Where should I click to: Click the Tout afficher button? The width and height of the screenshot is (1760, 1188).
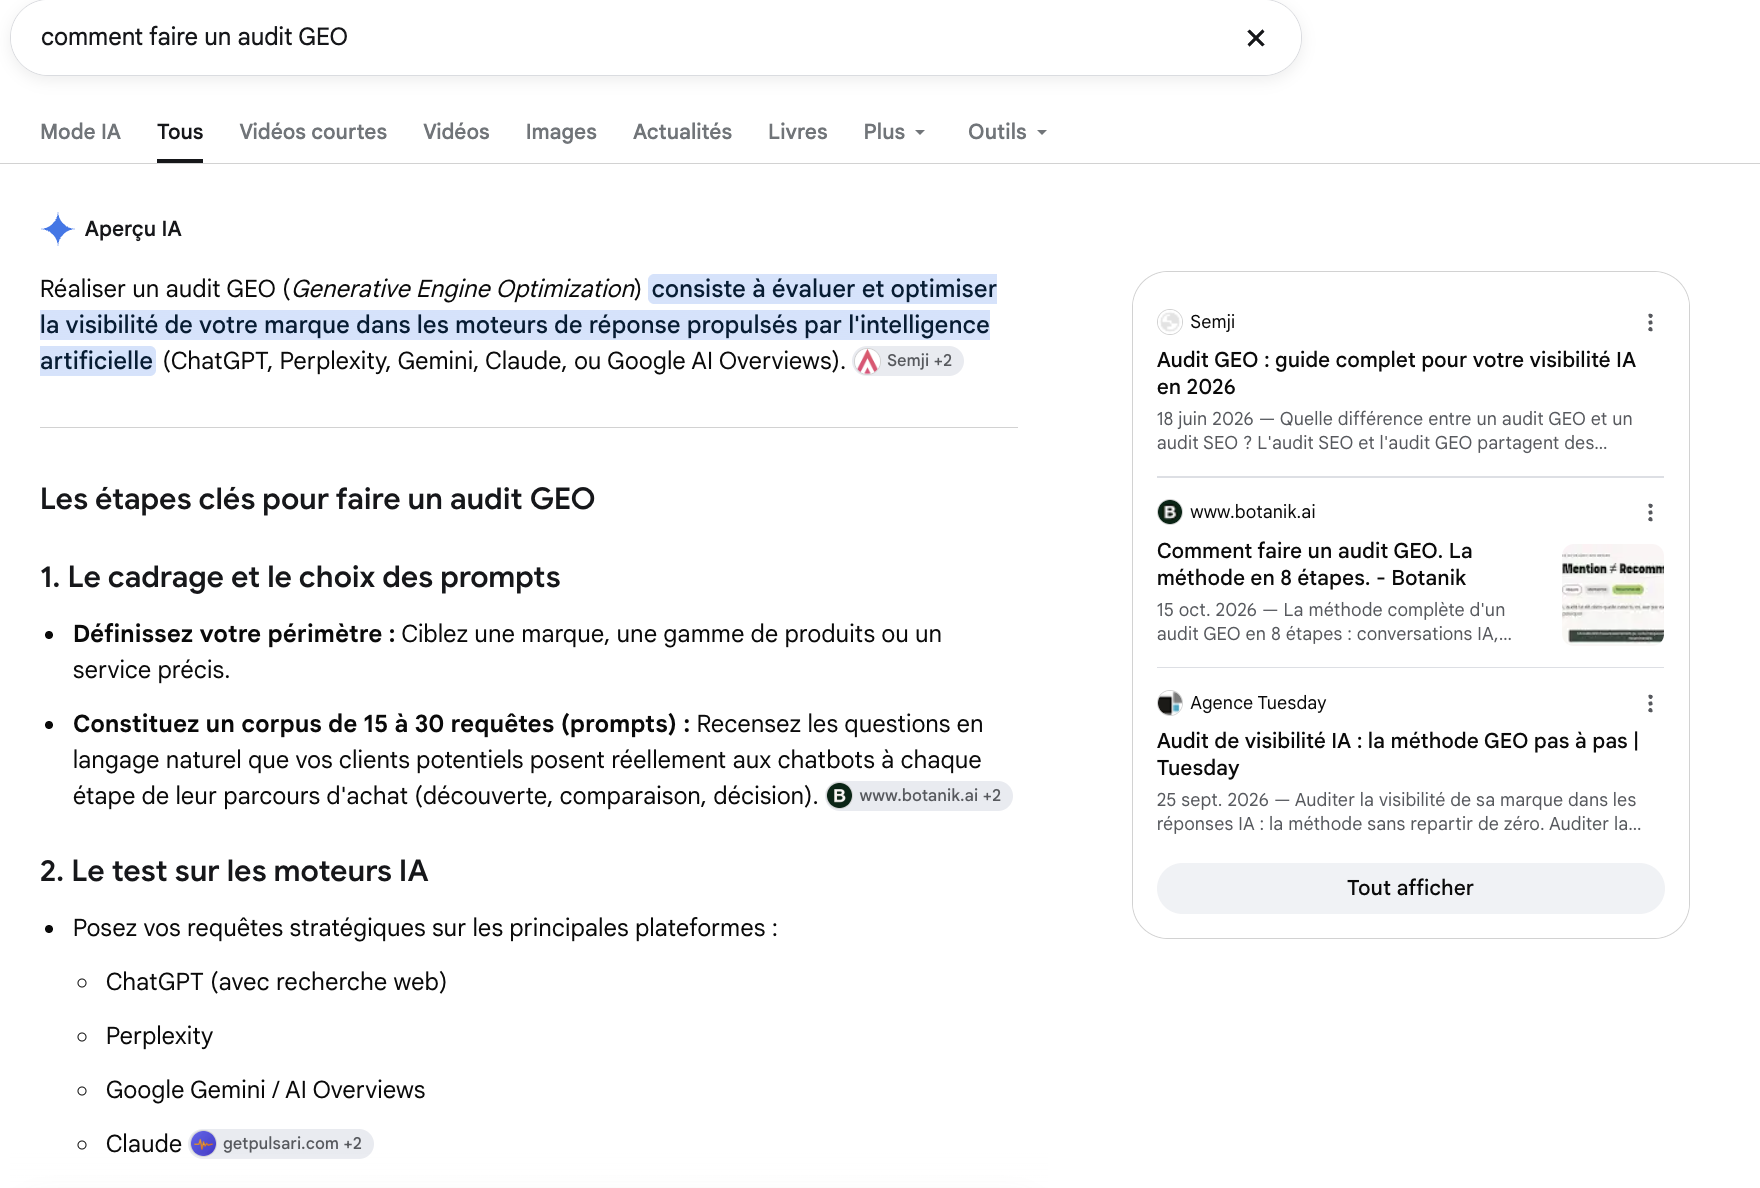point(1410,888)
